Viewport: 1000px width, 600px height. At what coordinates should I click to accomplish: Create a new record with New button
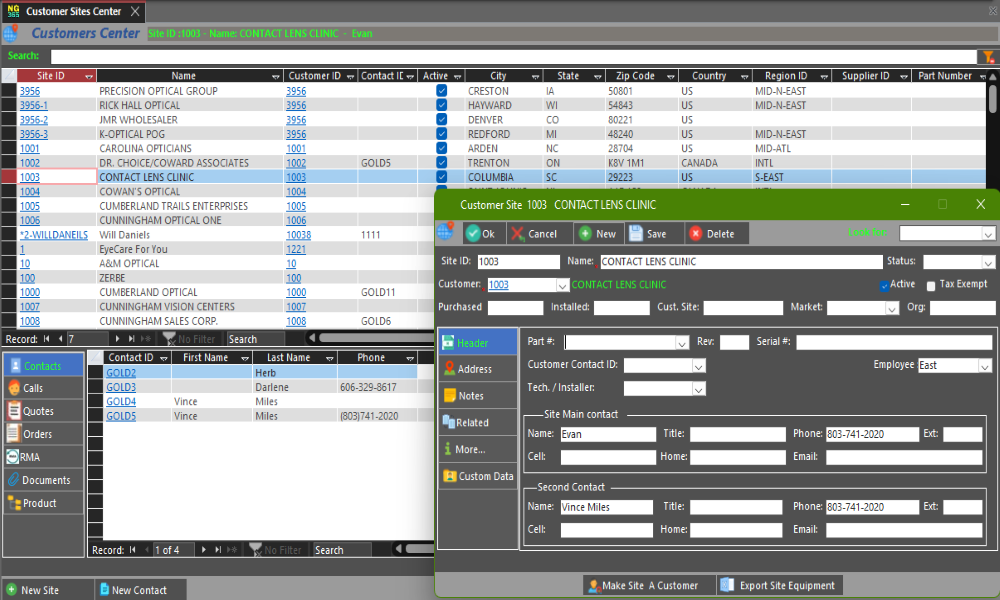point(597,234)
